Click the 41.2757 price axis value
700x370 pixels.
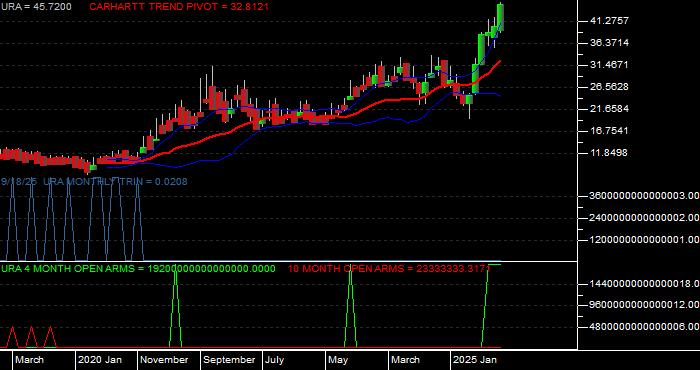pyautogui.click(x=609, y=21)
